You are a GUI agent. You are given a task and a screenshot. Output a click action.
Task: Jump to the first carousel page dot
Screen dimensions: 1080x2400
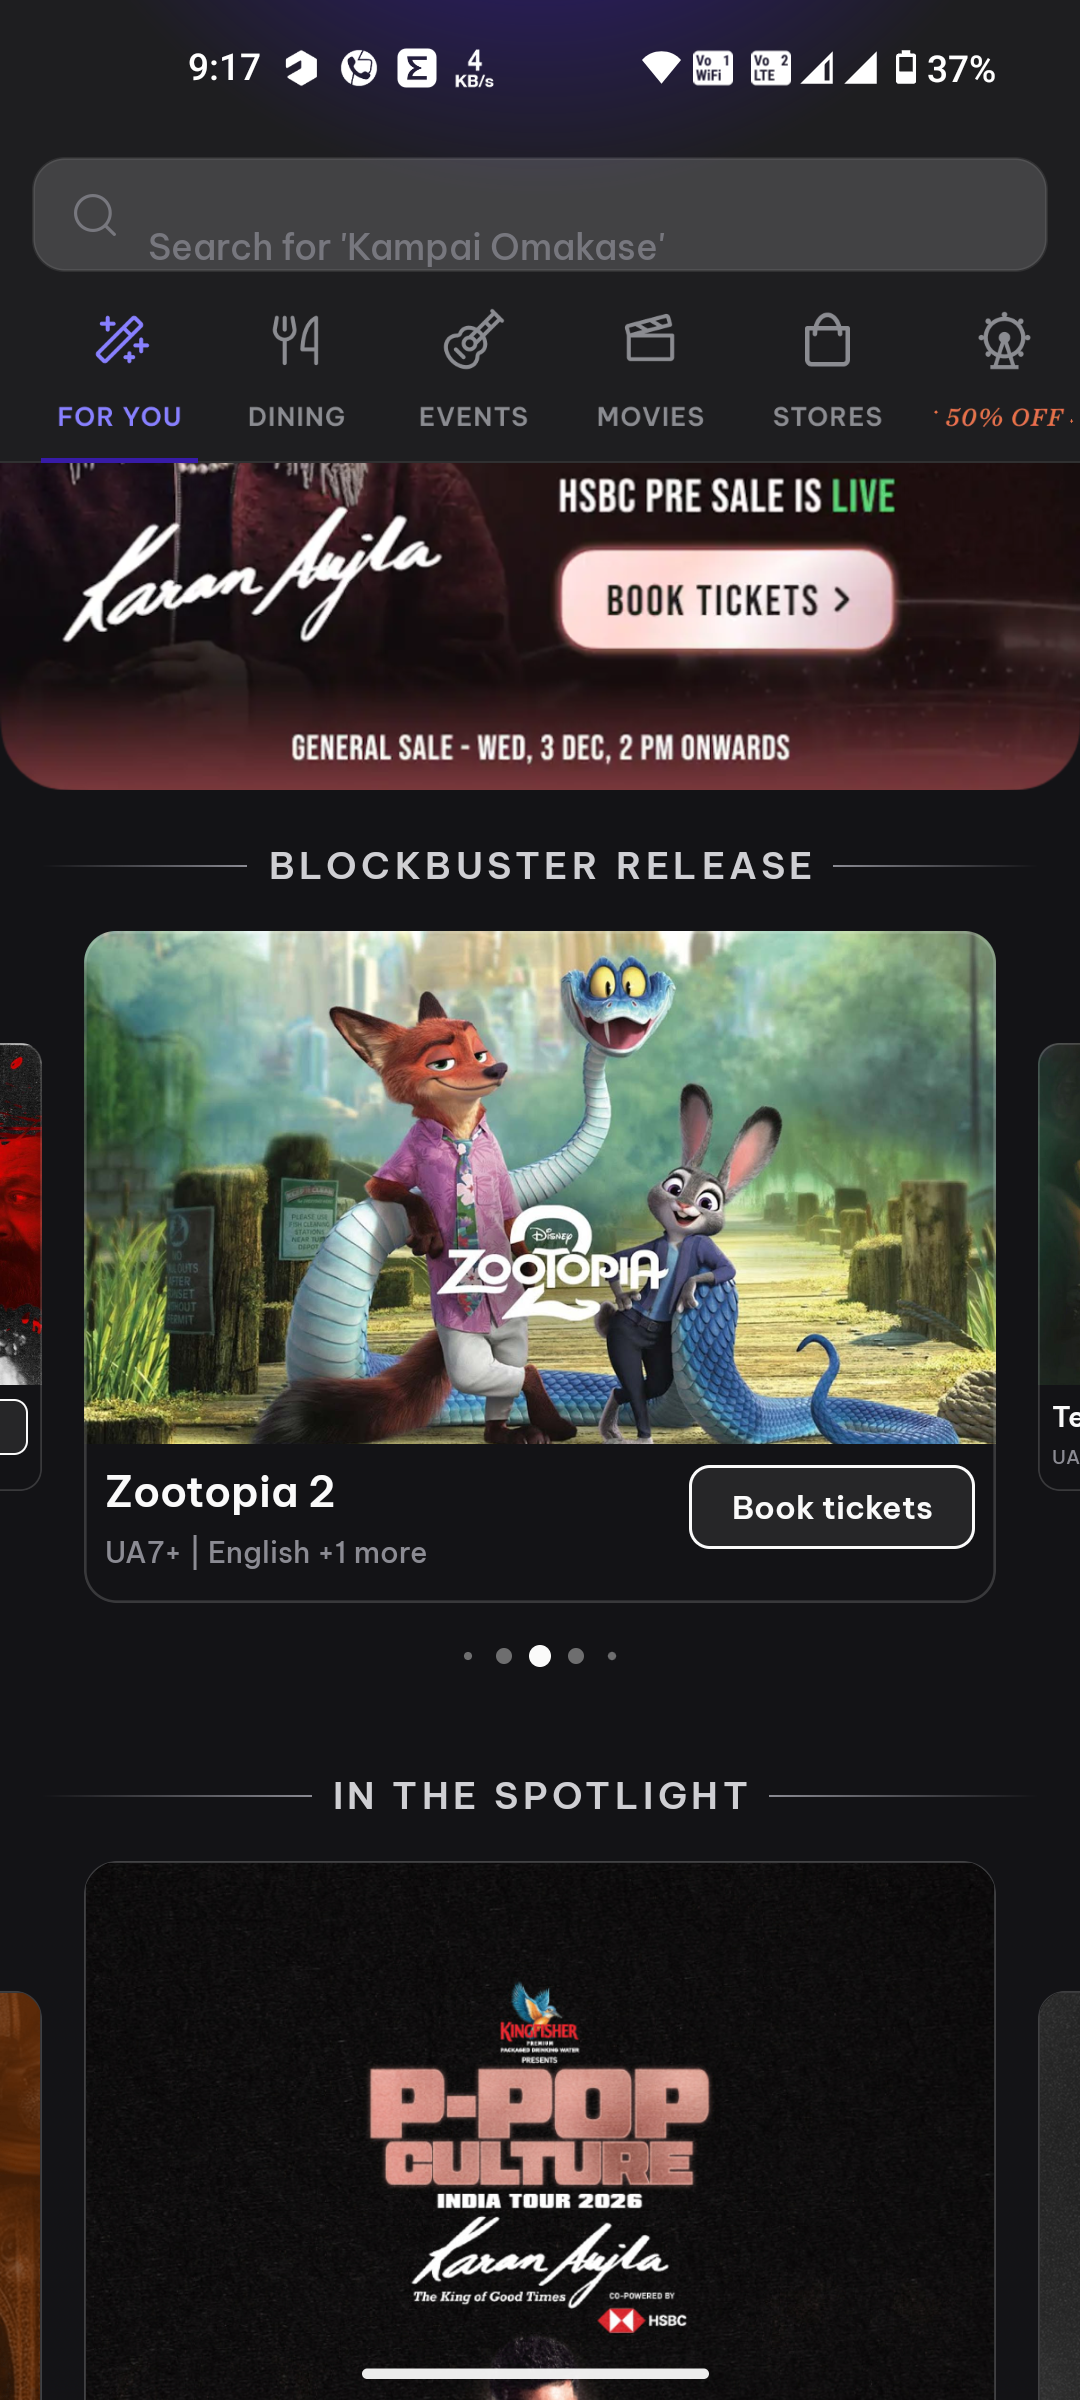(x=468, y=1656)
